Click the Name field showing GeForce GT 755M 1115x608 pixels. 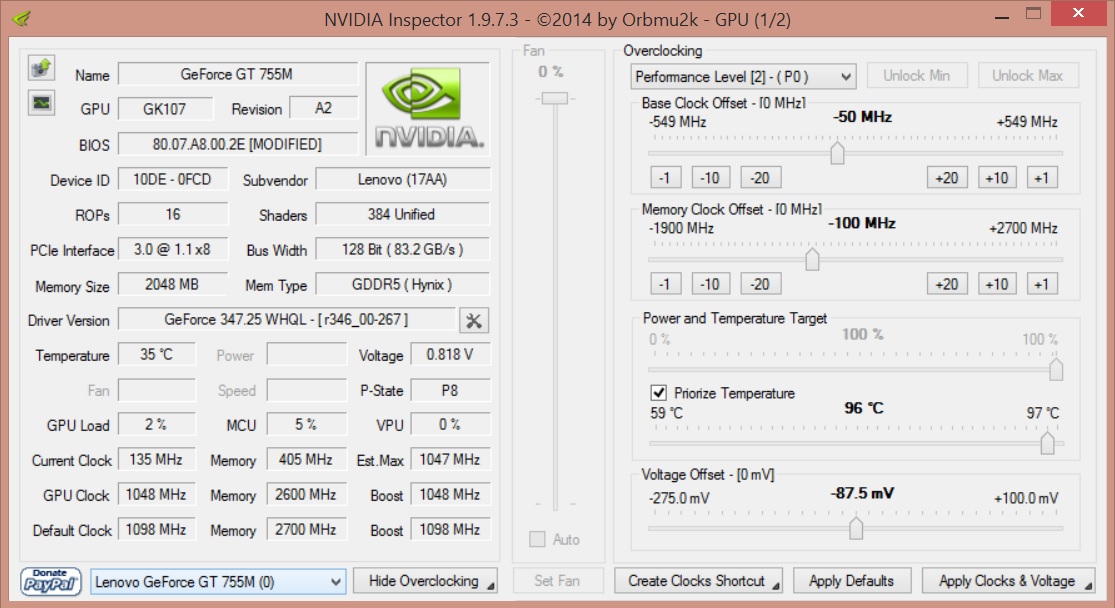(238, 74)
